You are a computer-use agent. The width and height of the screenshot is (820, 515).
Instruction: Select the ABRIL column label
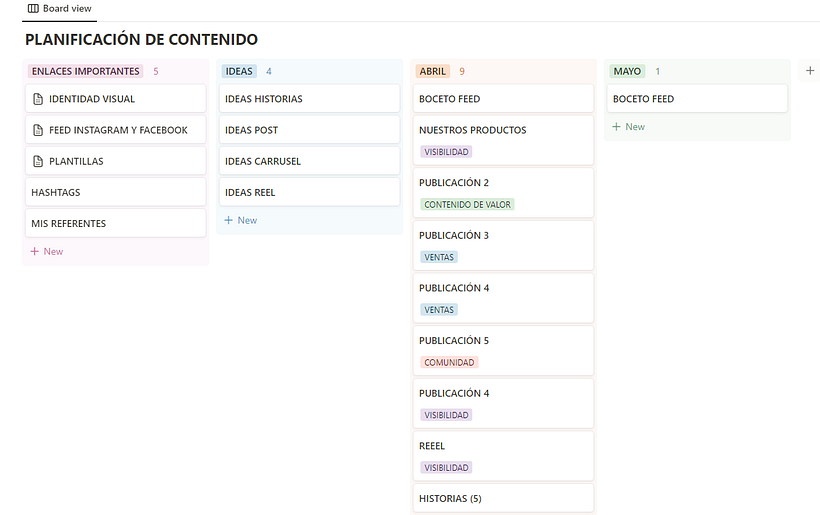point(432,71)
